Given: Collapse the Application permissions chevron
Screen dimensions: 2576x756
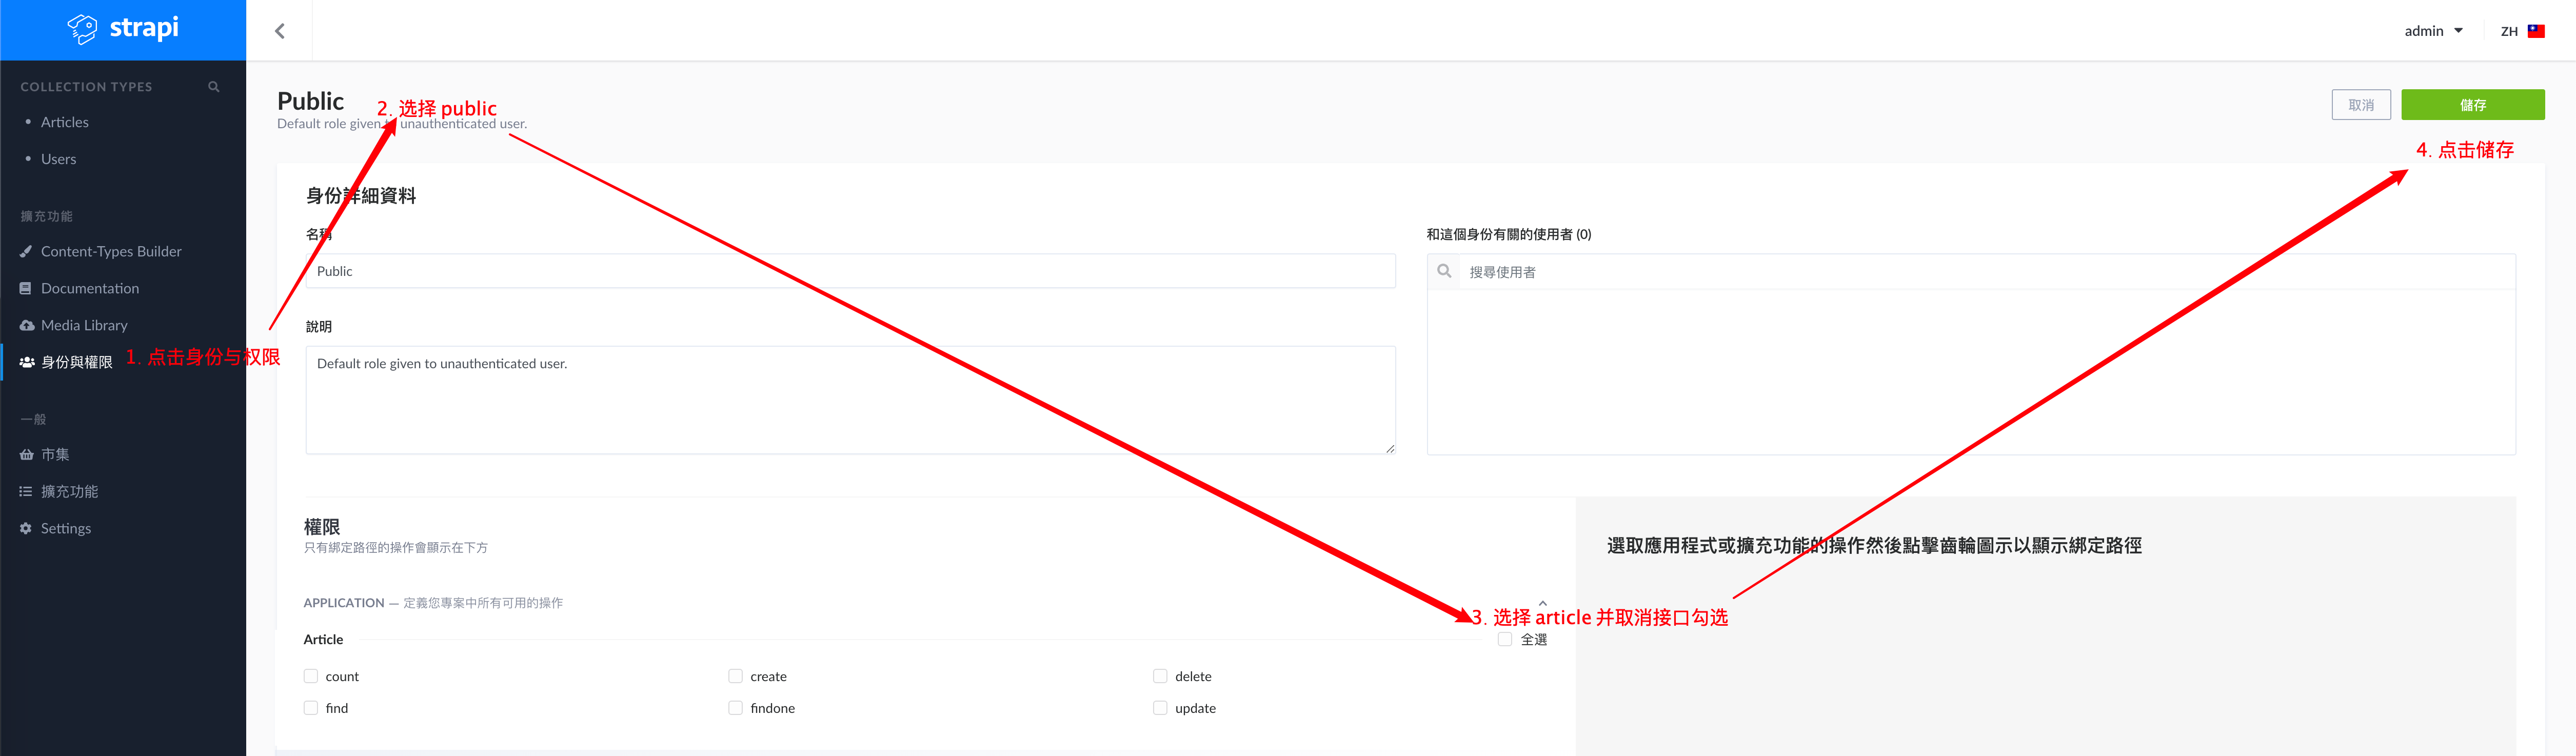Looking at the screenshot, I should tap(1542, 603).
